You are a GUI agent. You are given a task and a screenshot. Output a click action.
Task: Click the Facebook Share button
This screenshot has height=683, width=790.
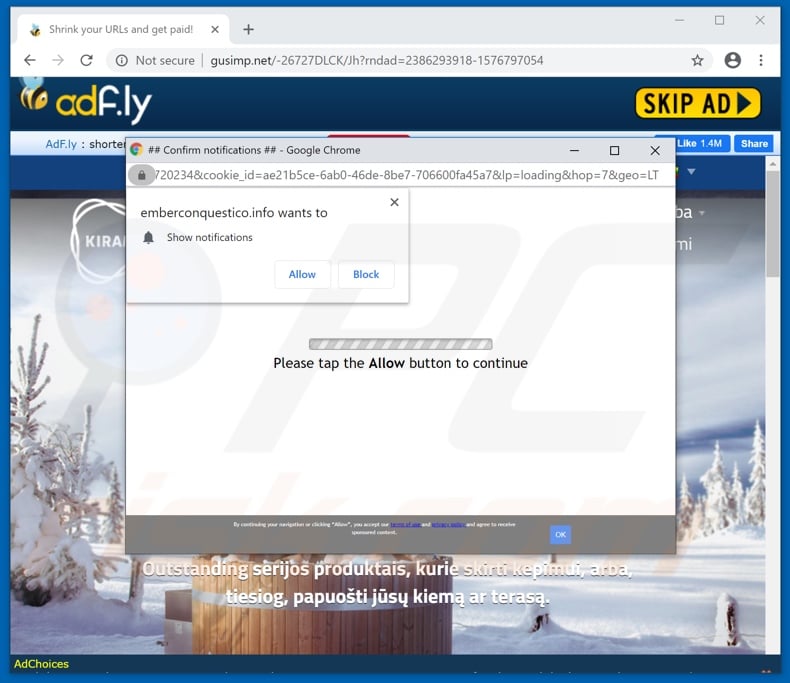[x=754, y=144]
